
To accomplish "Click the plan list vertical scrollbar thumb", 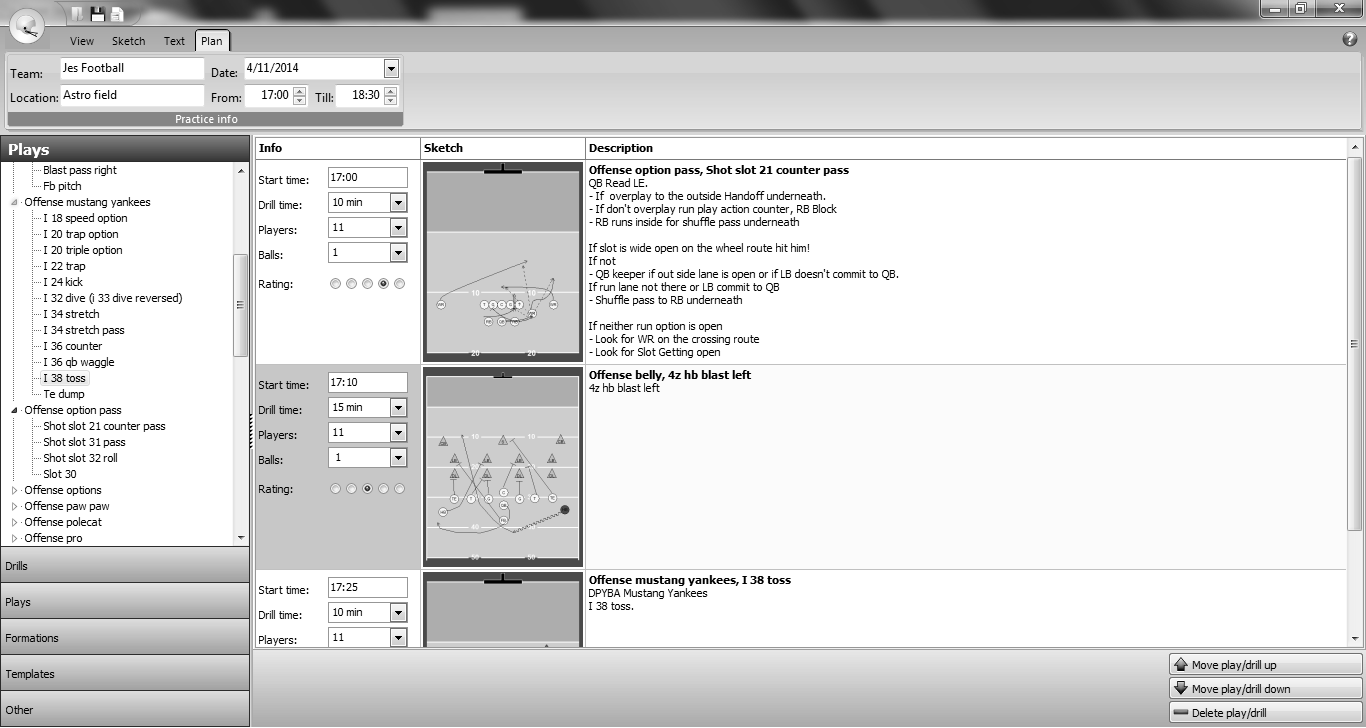I will 1355,343.
